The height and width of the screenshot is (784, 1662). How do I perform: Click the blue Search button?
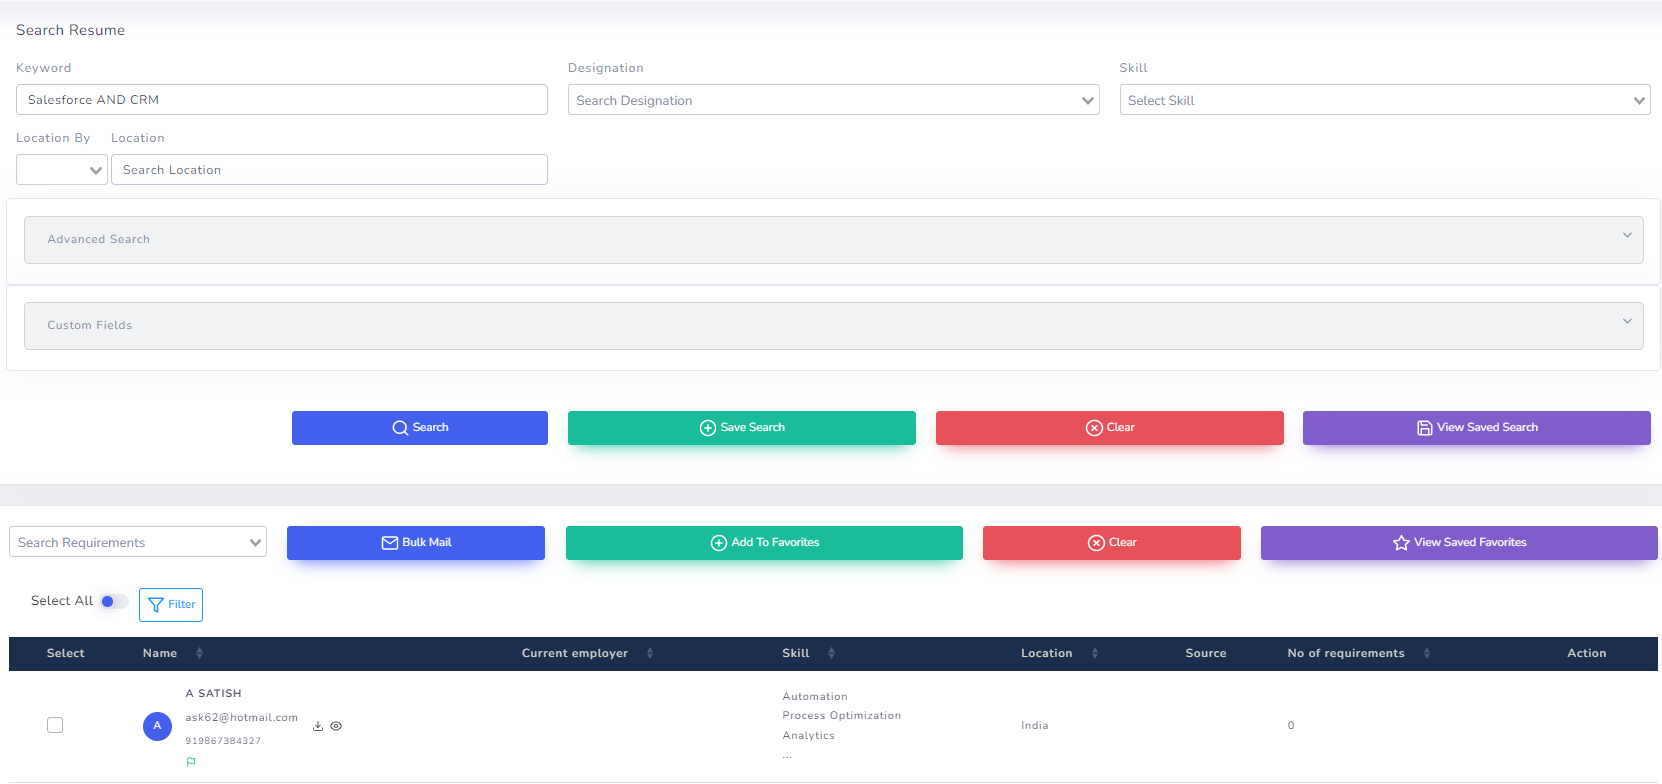coord(420,428)
